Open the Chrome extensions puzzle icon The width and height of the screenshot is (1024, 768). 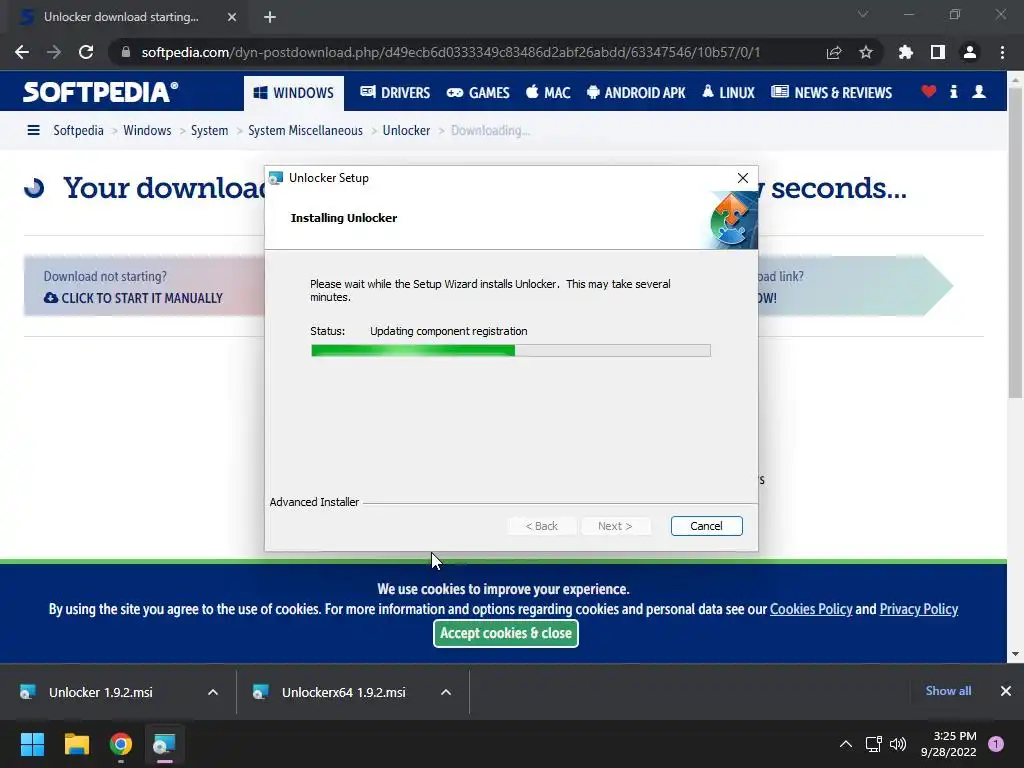905,52
